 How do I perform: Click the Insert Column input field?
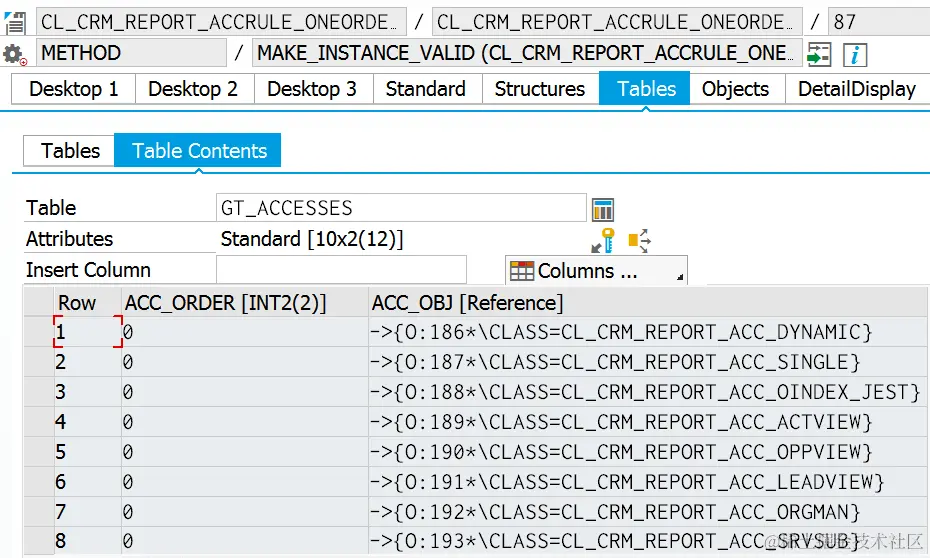(341, 270)
